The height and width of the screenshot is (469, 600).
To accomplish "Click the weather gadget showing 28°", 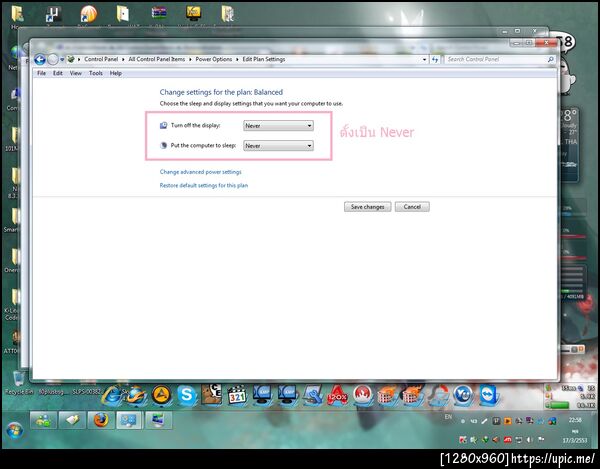I will click(x=569, y=145).
